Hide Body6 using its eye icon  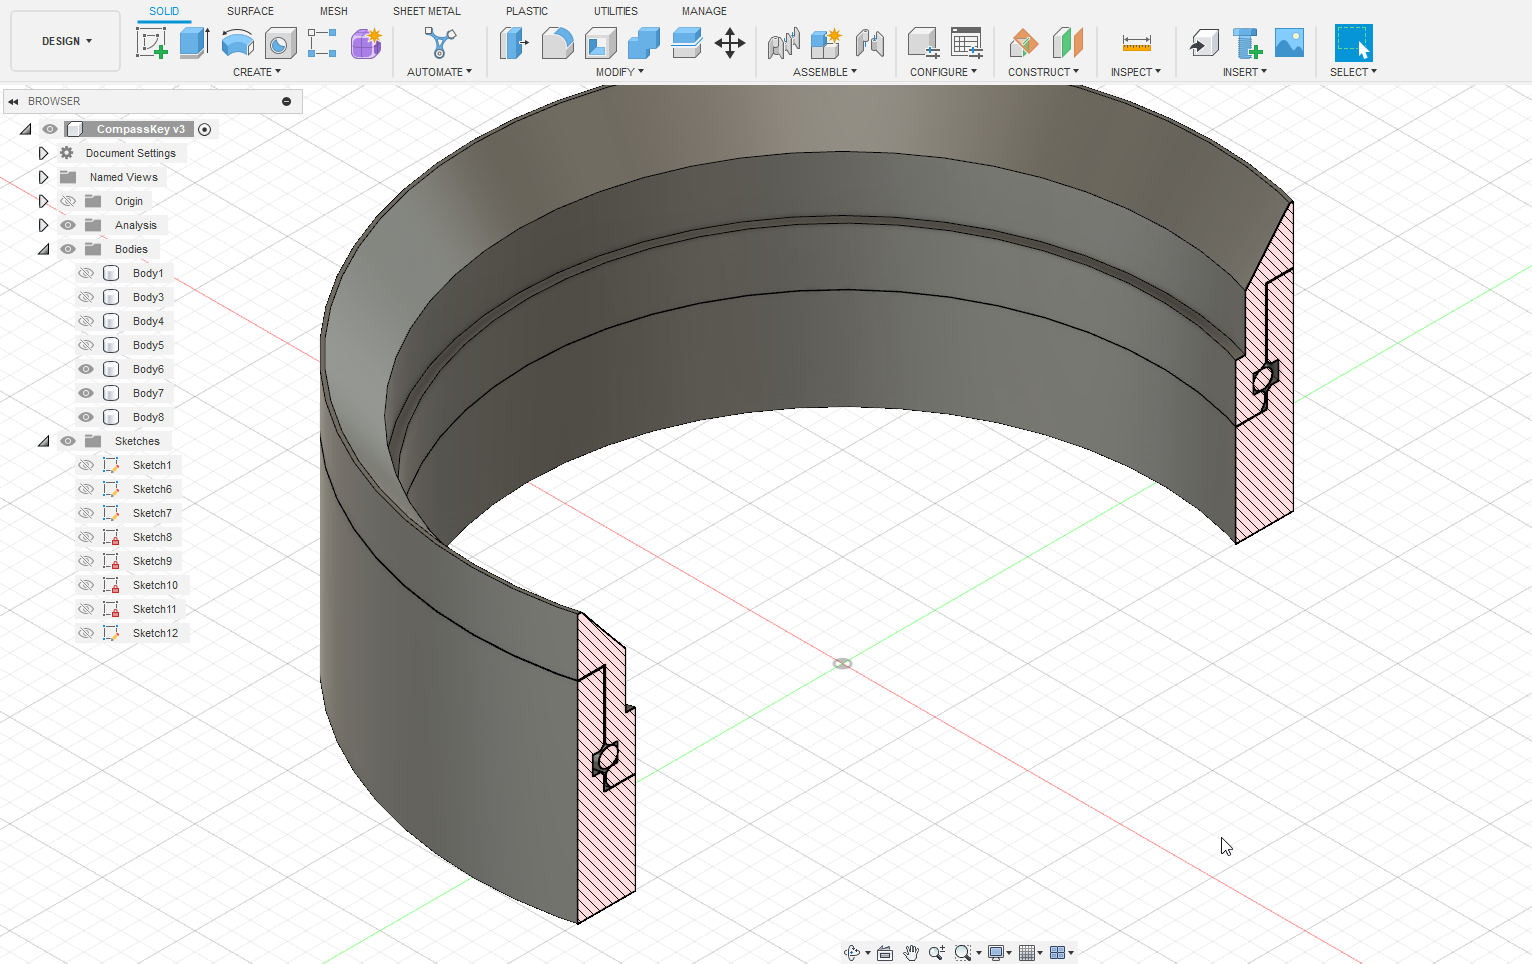click(x=86, y=369)
